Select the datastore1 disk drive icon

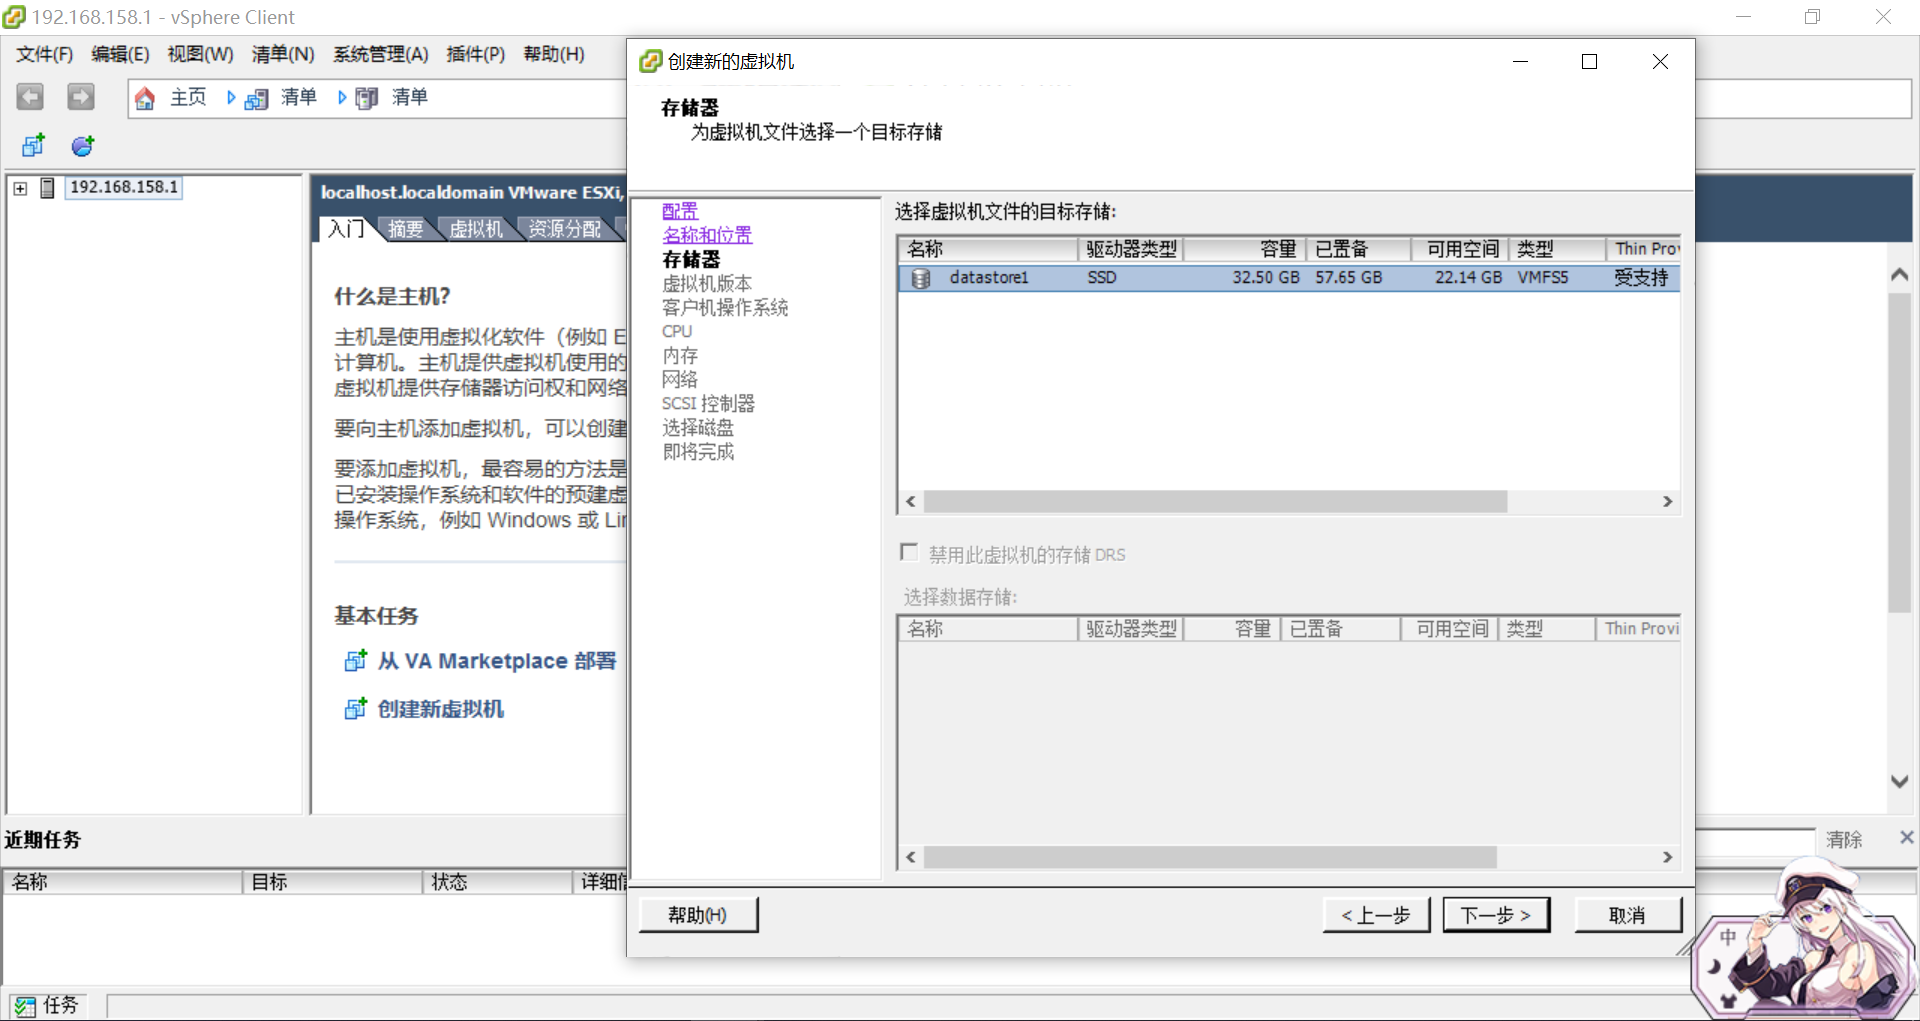[920, 278]
